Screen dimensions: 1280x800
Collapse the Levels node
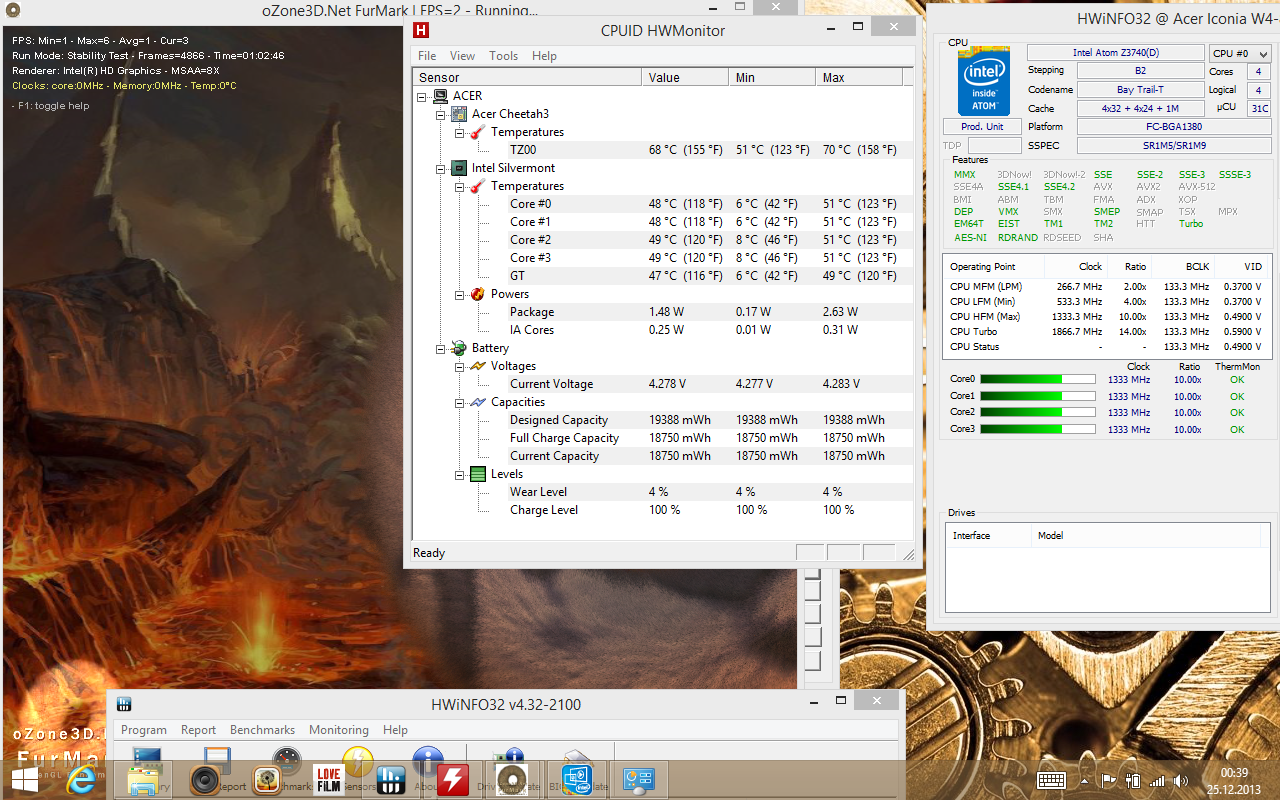(460, 474)
